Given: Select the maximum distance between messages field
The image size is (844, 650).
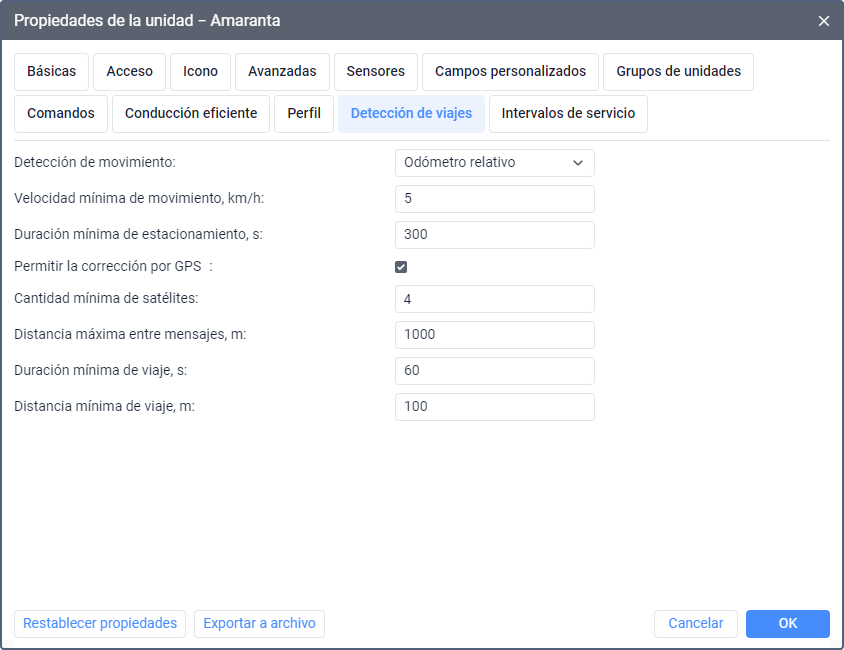Looking at the screenshot, I should click(495, 335).
